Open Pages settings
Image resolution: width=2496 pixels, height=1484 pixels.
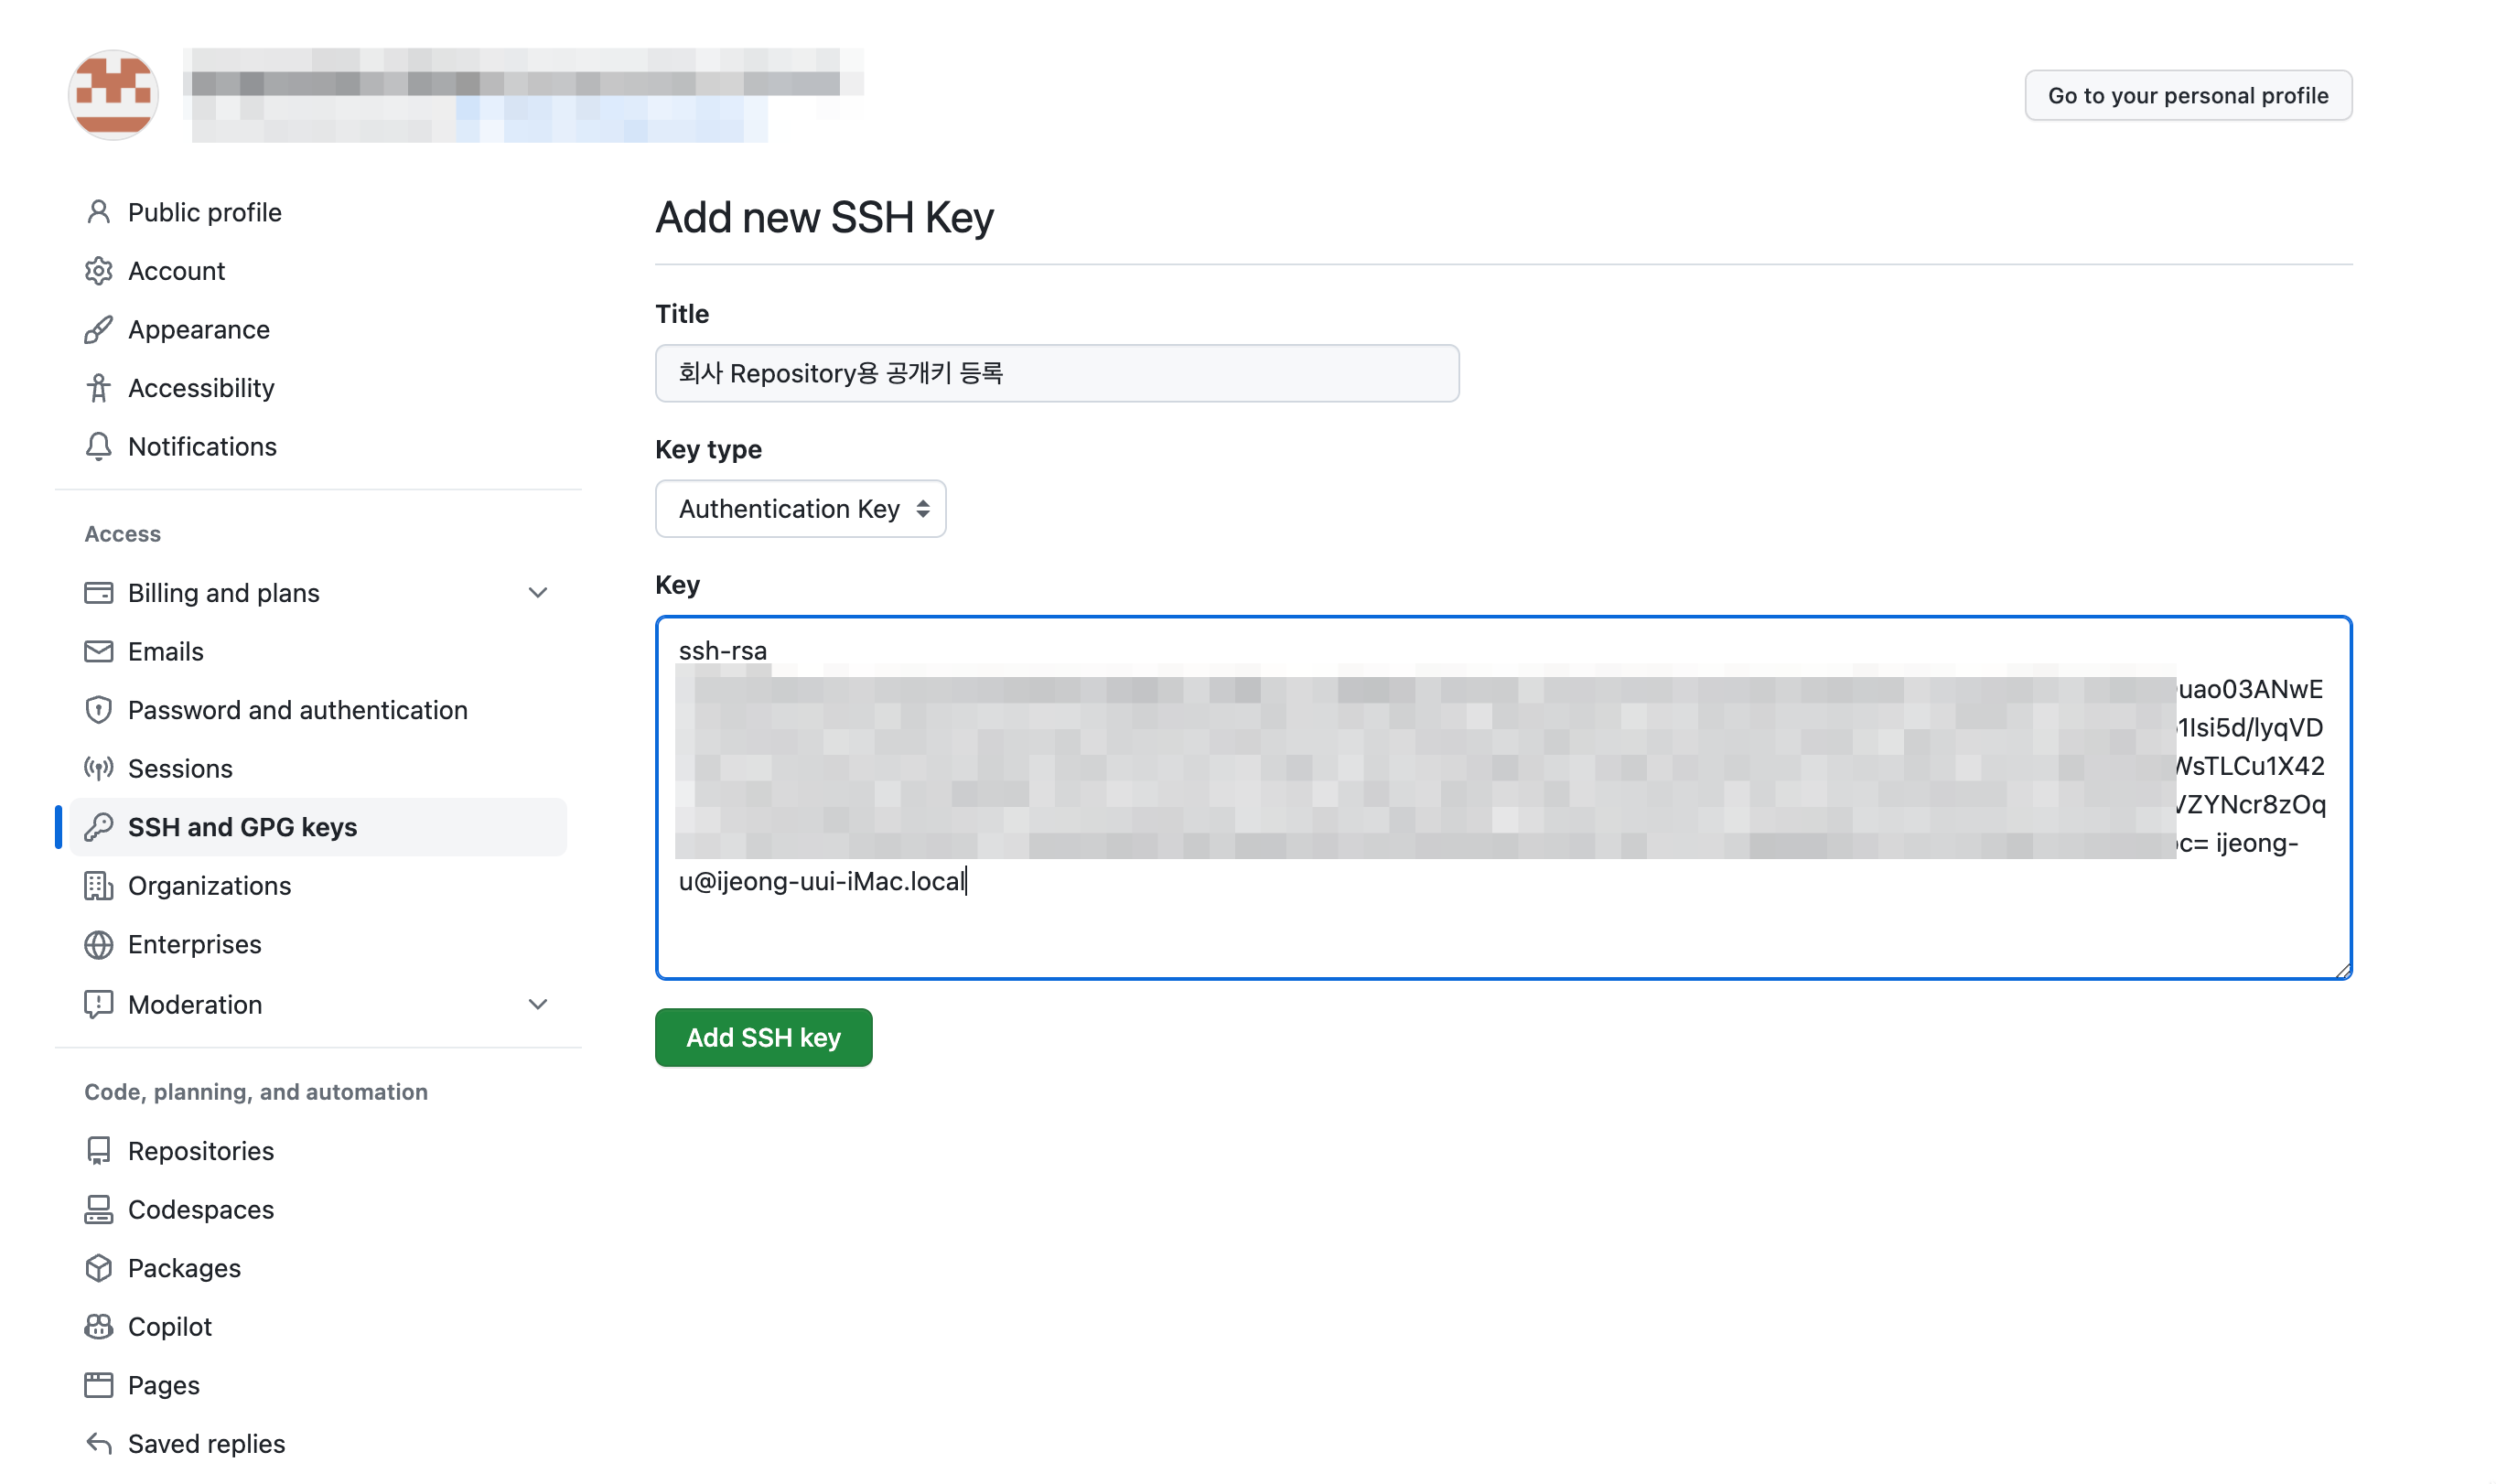[318, 1385]
